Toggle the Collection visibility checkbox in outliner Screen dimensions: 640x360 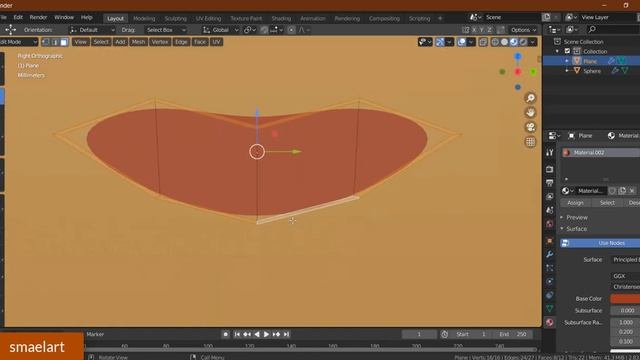[567, 51]
